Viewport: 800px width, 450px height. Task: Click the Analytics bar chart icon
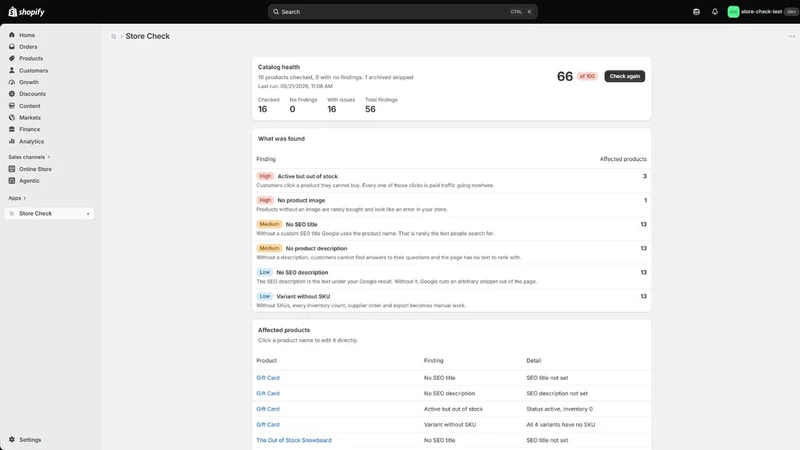tap(12, 141)
